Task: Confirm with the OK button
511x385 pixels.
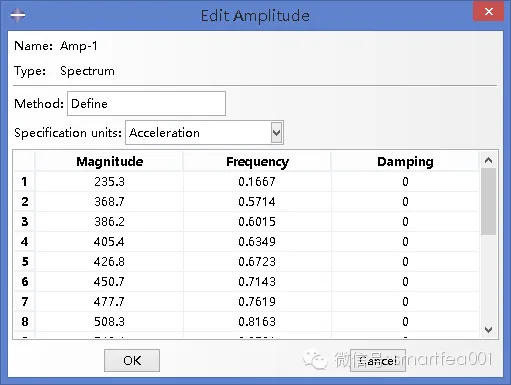Action: click(x=132, y=360)
